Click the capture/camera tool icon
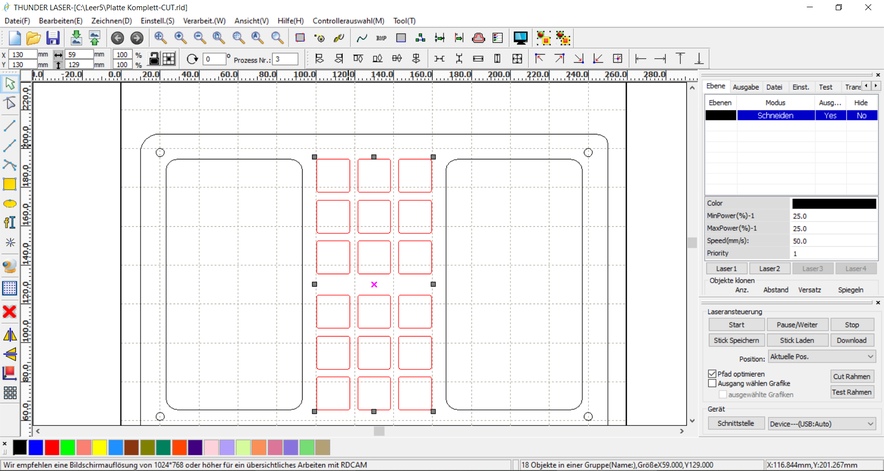This screenshot has width=884, height=471. 10,266
